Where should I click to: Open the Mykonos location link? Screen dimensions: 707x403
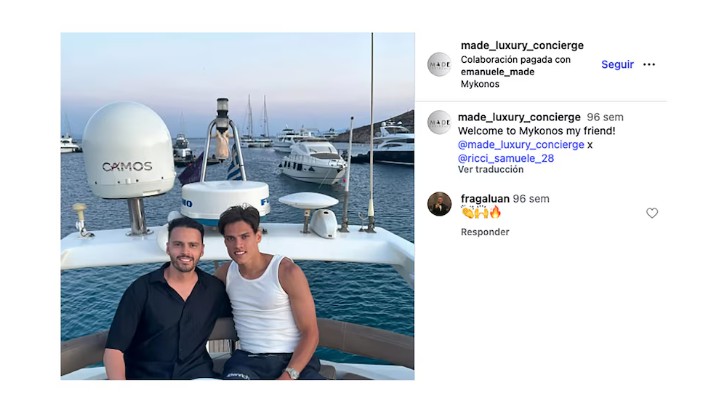coord(480,85)
